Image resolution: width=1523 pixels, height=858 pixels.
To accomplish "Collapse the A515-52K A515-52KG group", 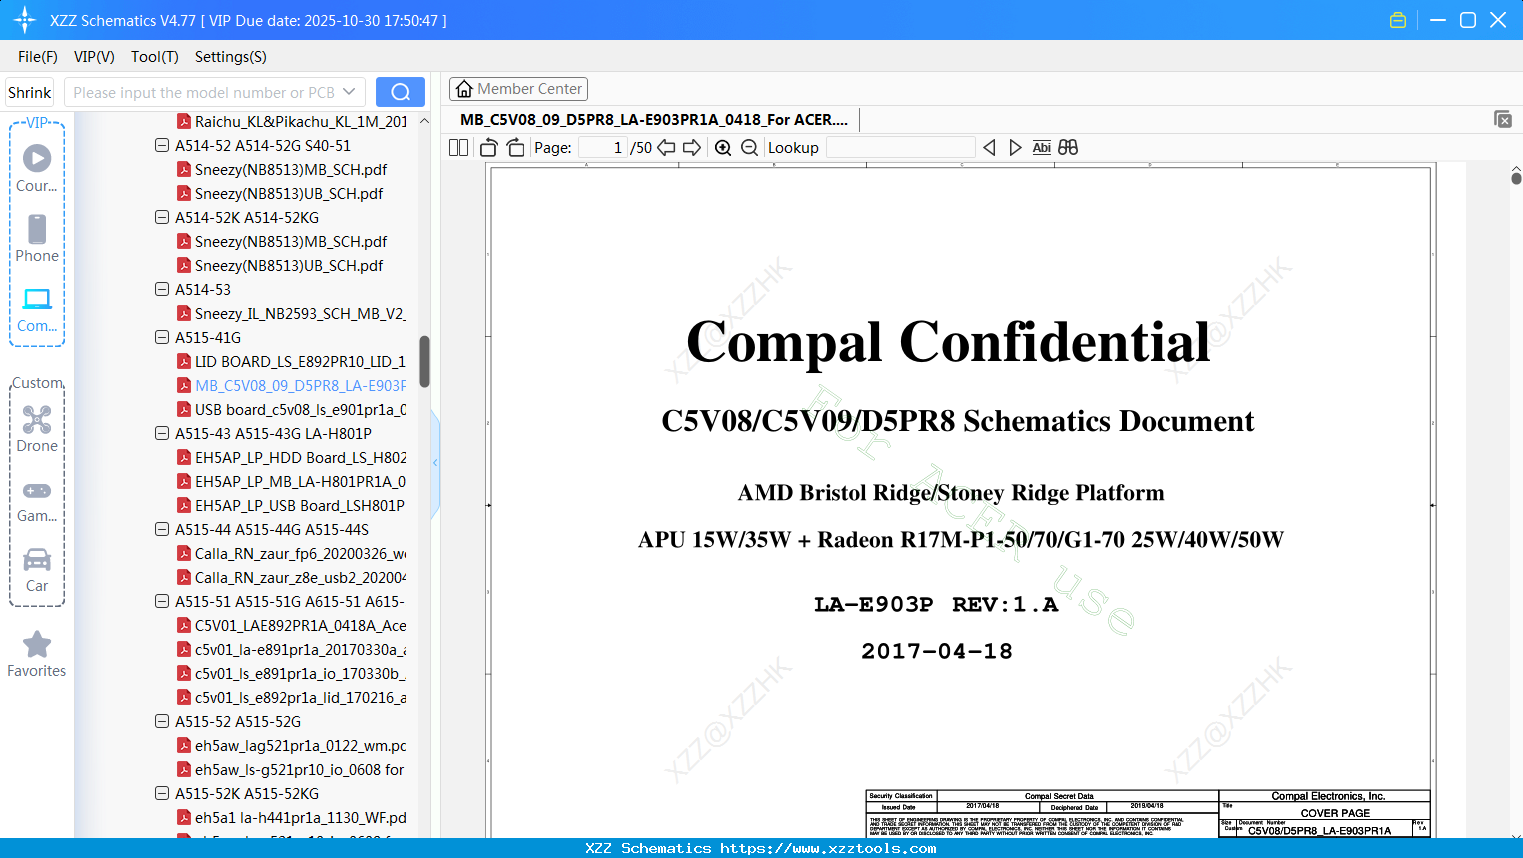I will [x=162, y=793].
